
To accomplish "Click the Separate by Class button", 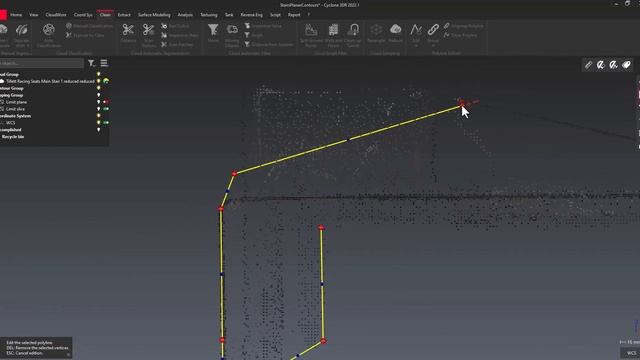I will pos(89,26).
